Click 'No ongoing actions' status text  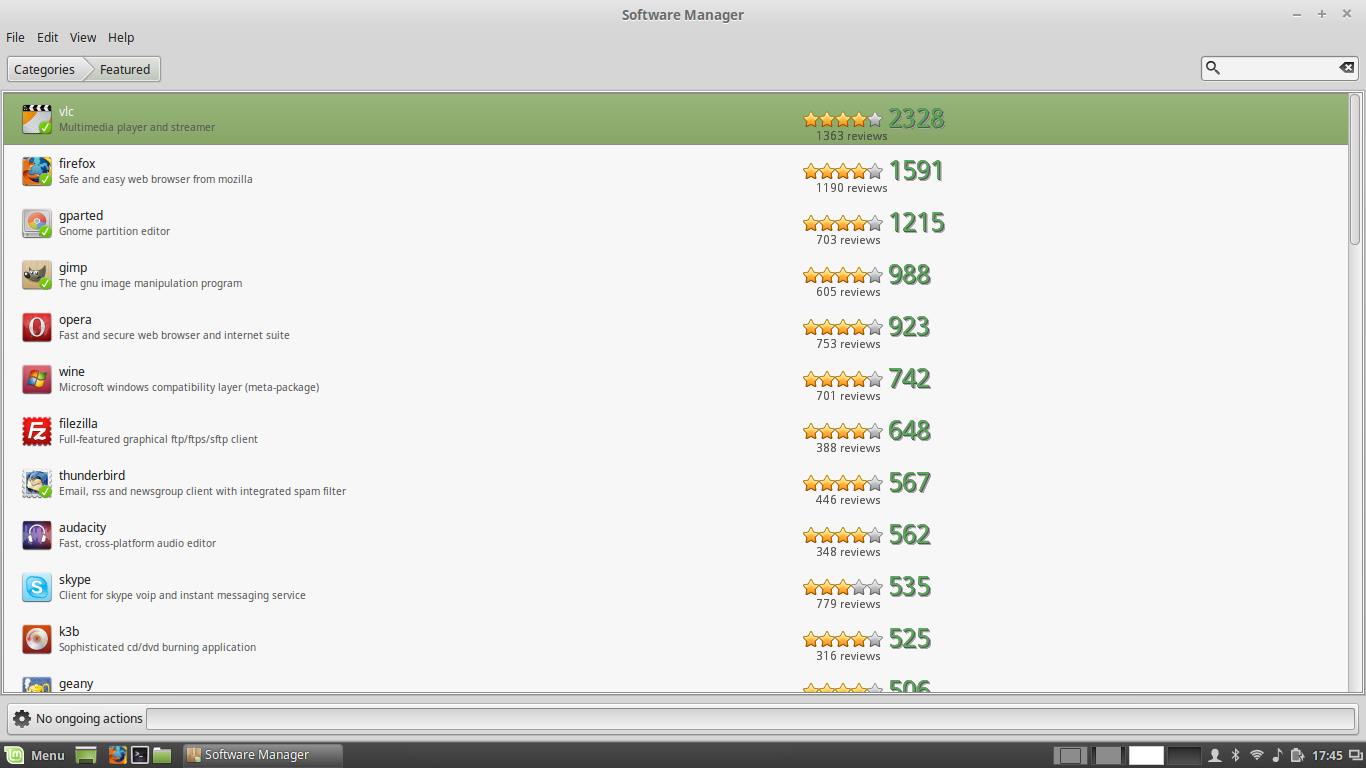click(89, 718)
